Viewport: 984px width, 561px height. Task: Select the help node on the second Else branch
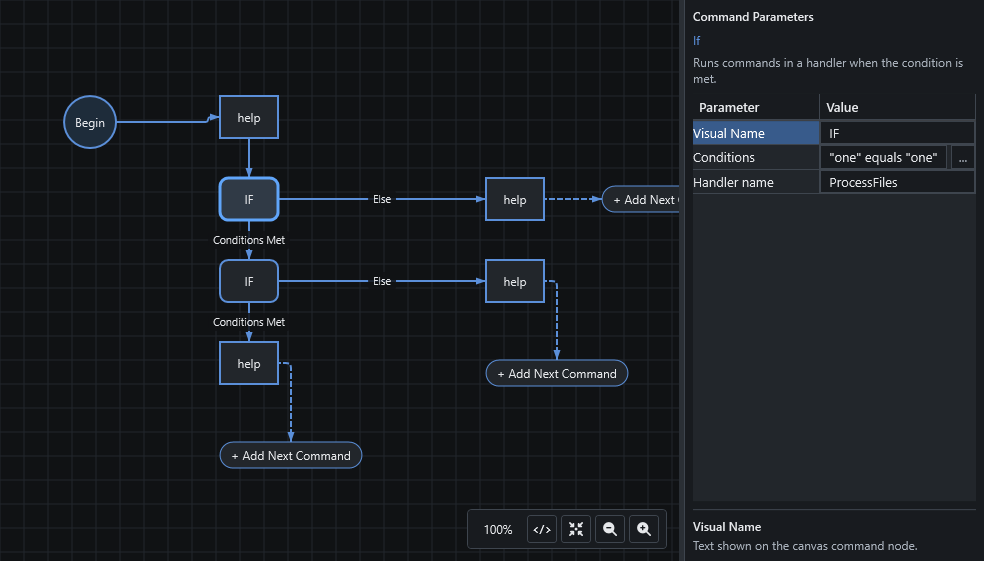515,281
